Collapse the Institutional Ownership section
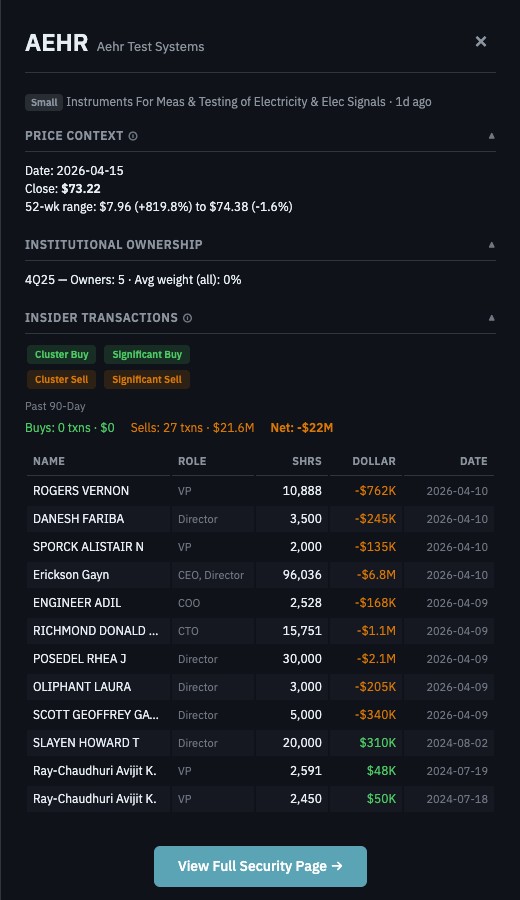Image resolution: width=520 pixels, height=900 pixels. coord(491,245)
